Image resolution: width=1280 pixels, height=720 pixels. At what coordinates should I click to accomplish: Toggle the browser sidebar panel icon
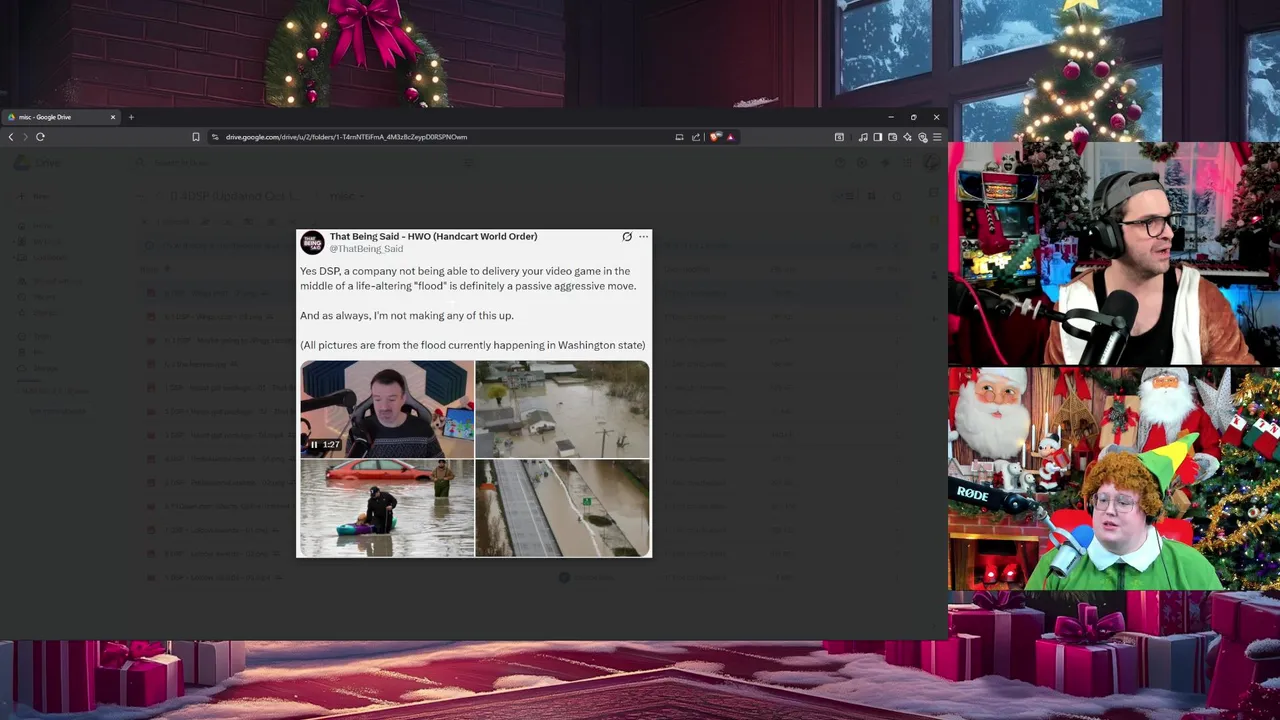tap(878, 137)
